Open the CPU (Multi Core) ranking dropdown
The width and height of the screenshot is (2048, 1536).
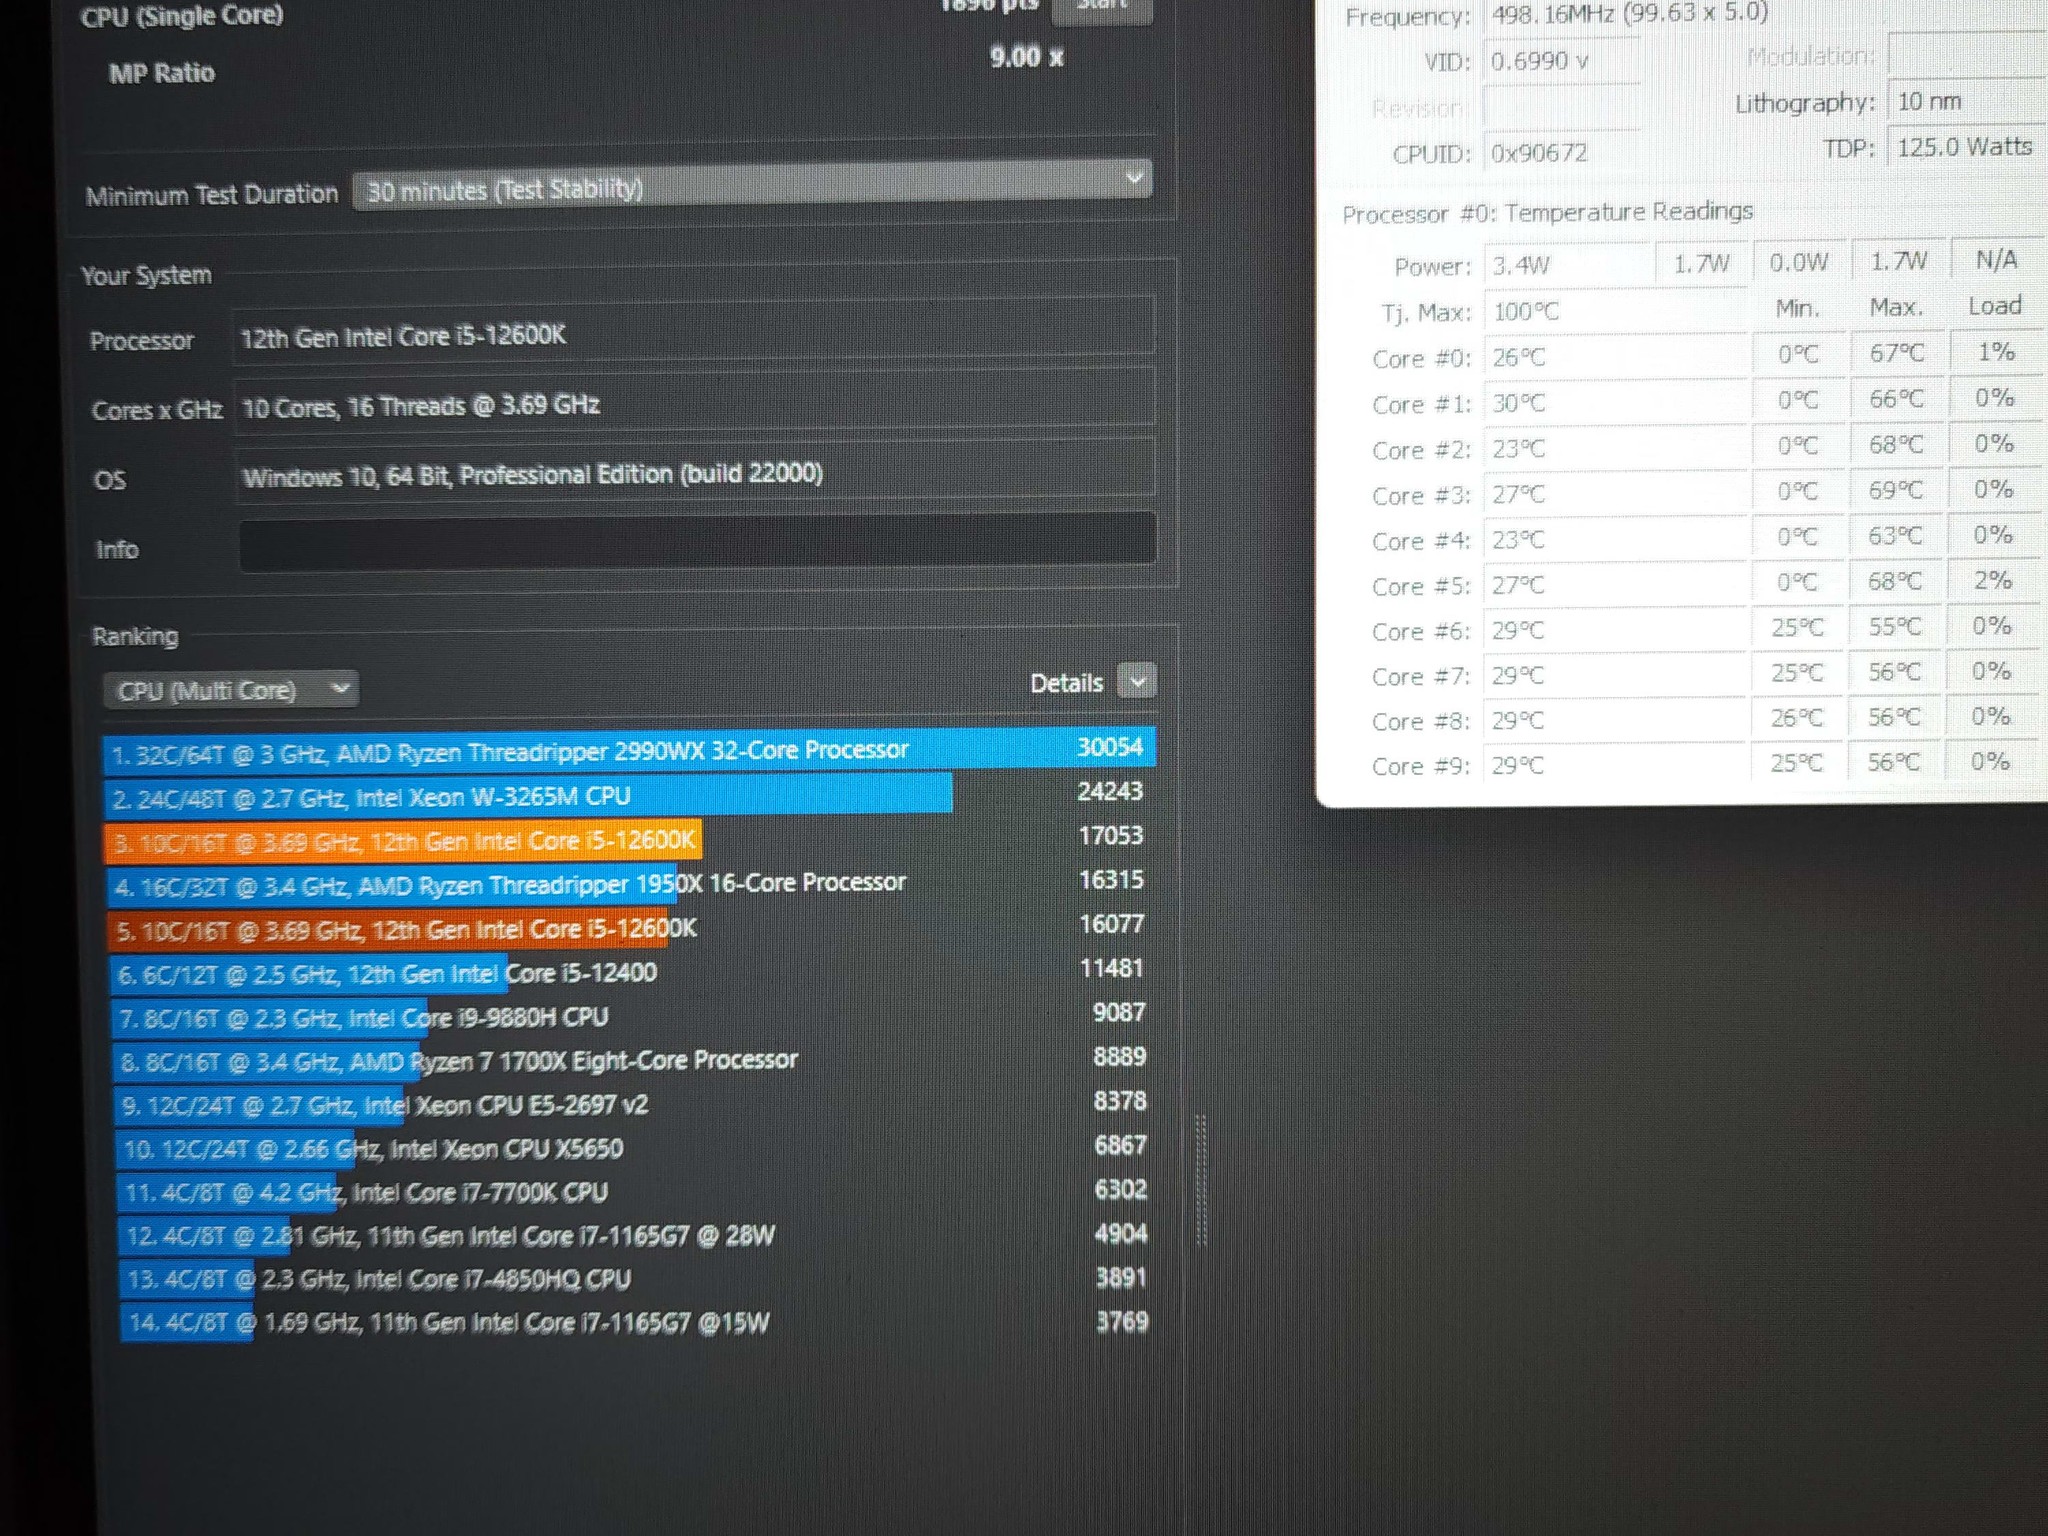(230, 690)
